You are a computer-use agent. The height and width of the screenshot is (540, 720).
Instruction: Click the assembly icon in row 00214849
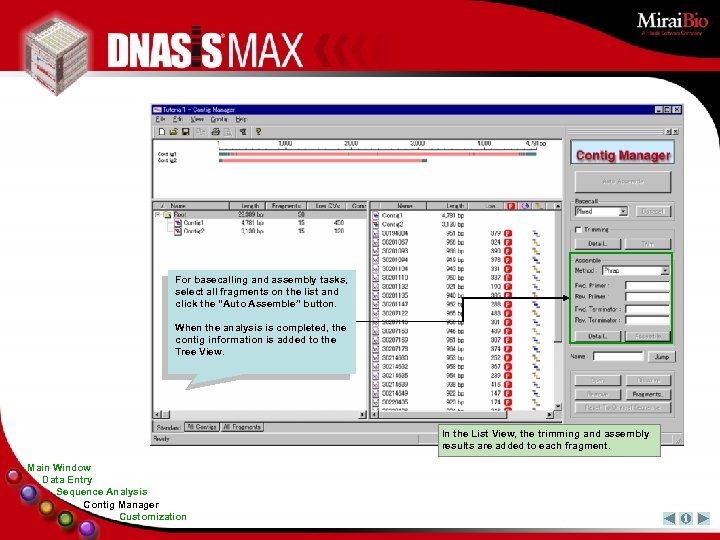(536, 394)
